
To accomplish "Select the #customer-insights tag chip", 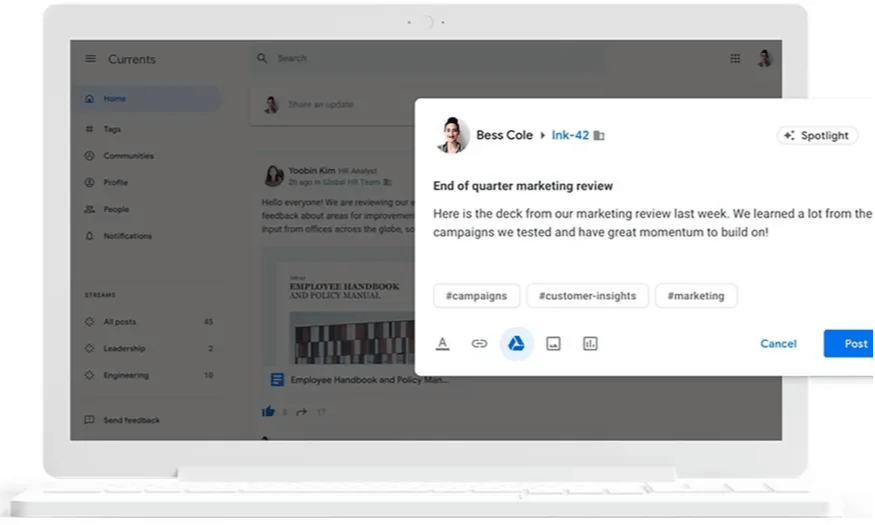I will pos(588,296).
